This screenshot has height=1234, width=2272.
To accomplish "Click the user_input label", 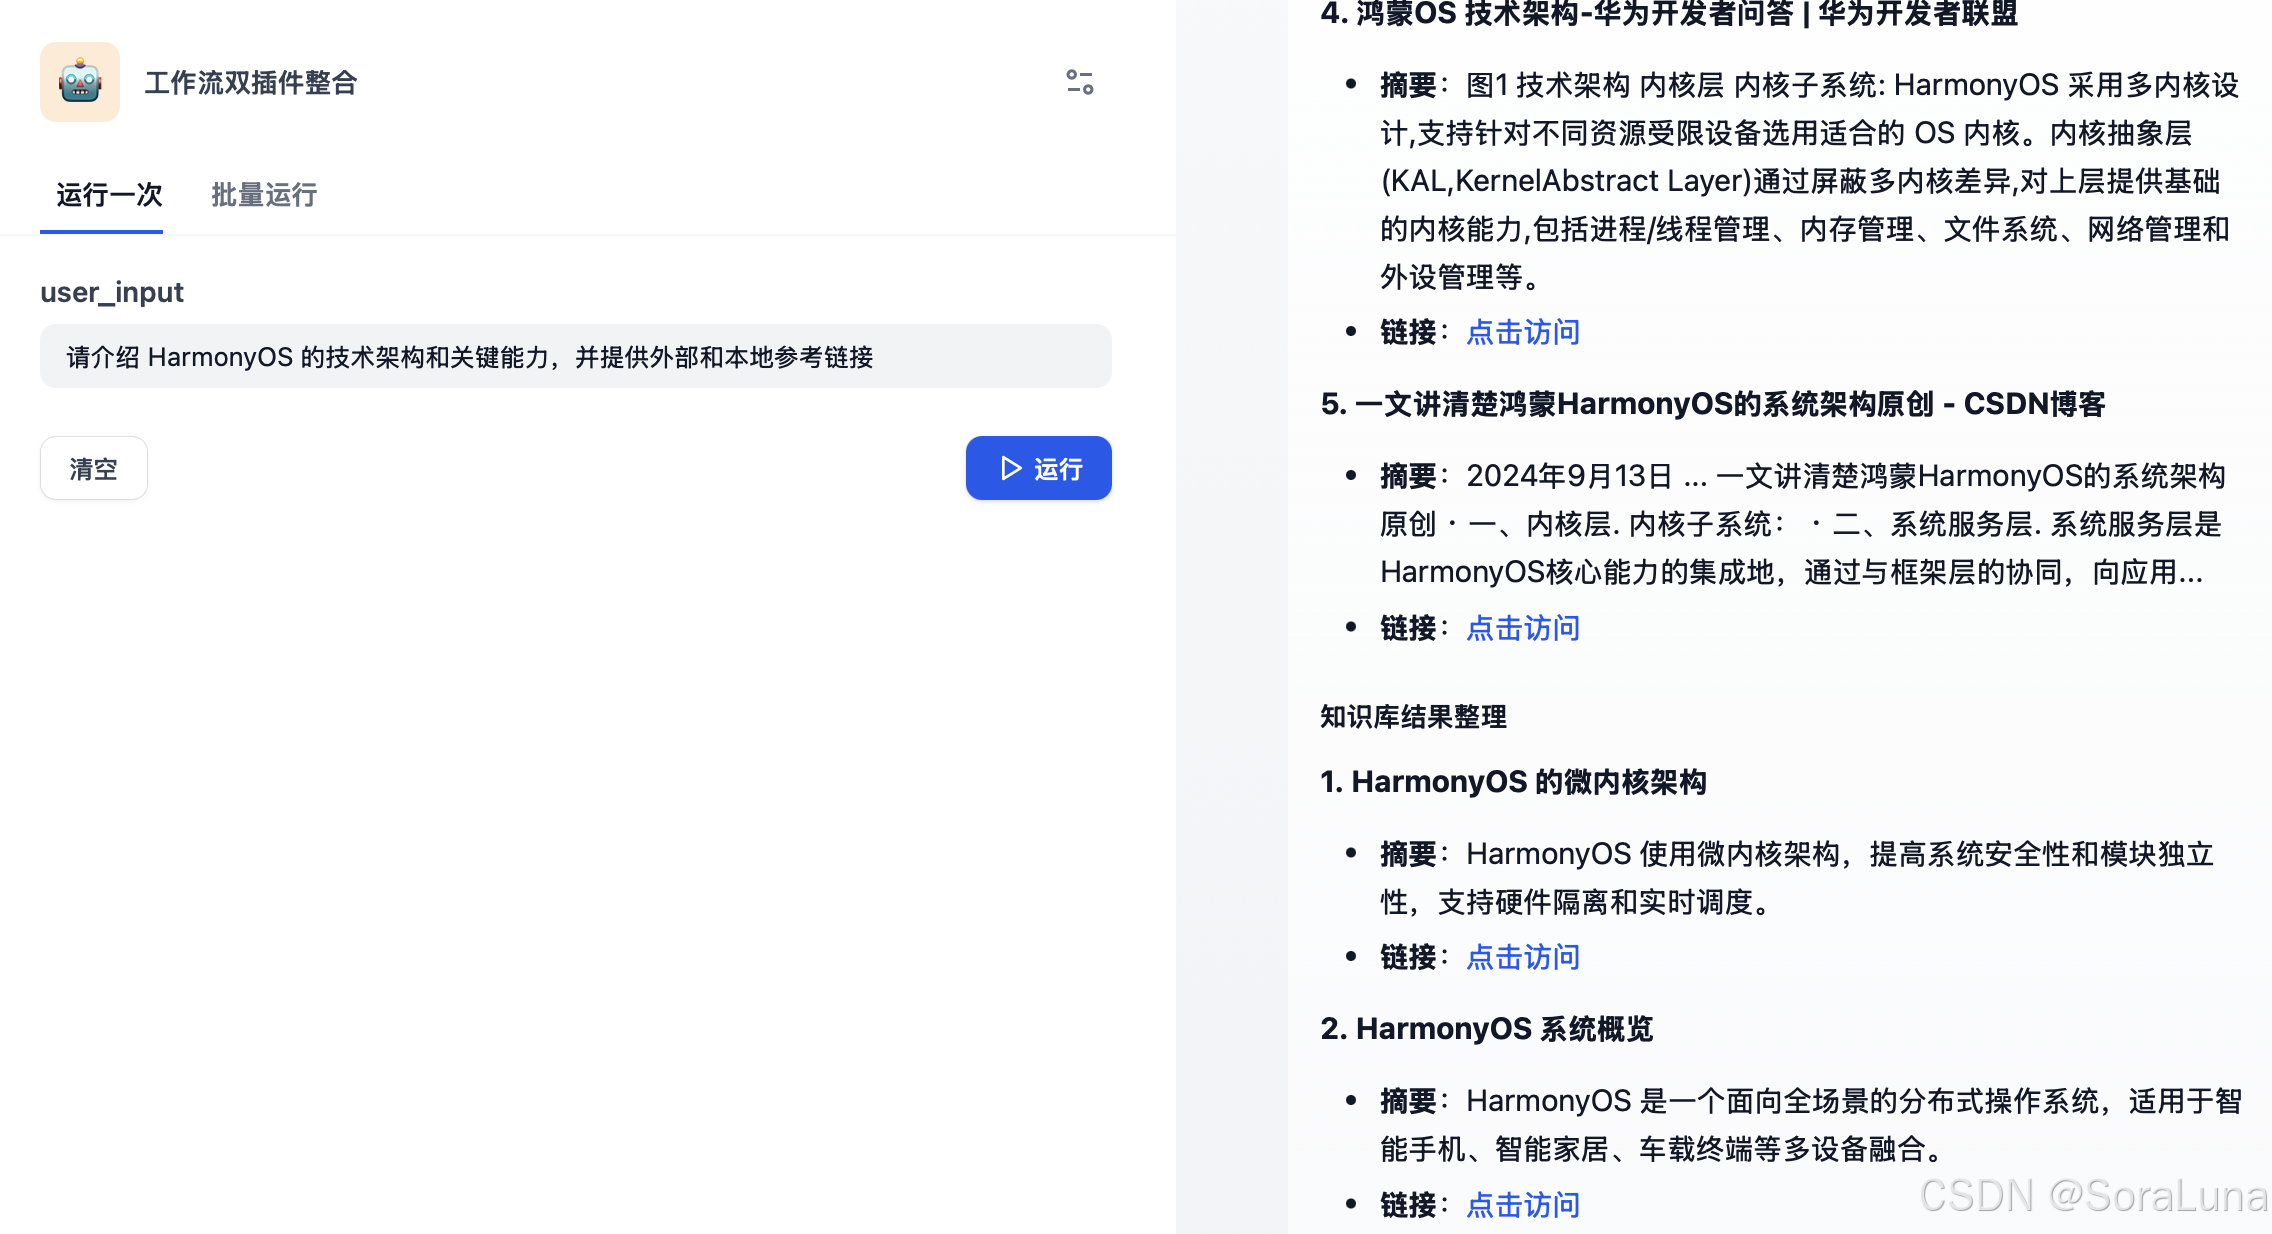I will (x=112, y=292).
